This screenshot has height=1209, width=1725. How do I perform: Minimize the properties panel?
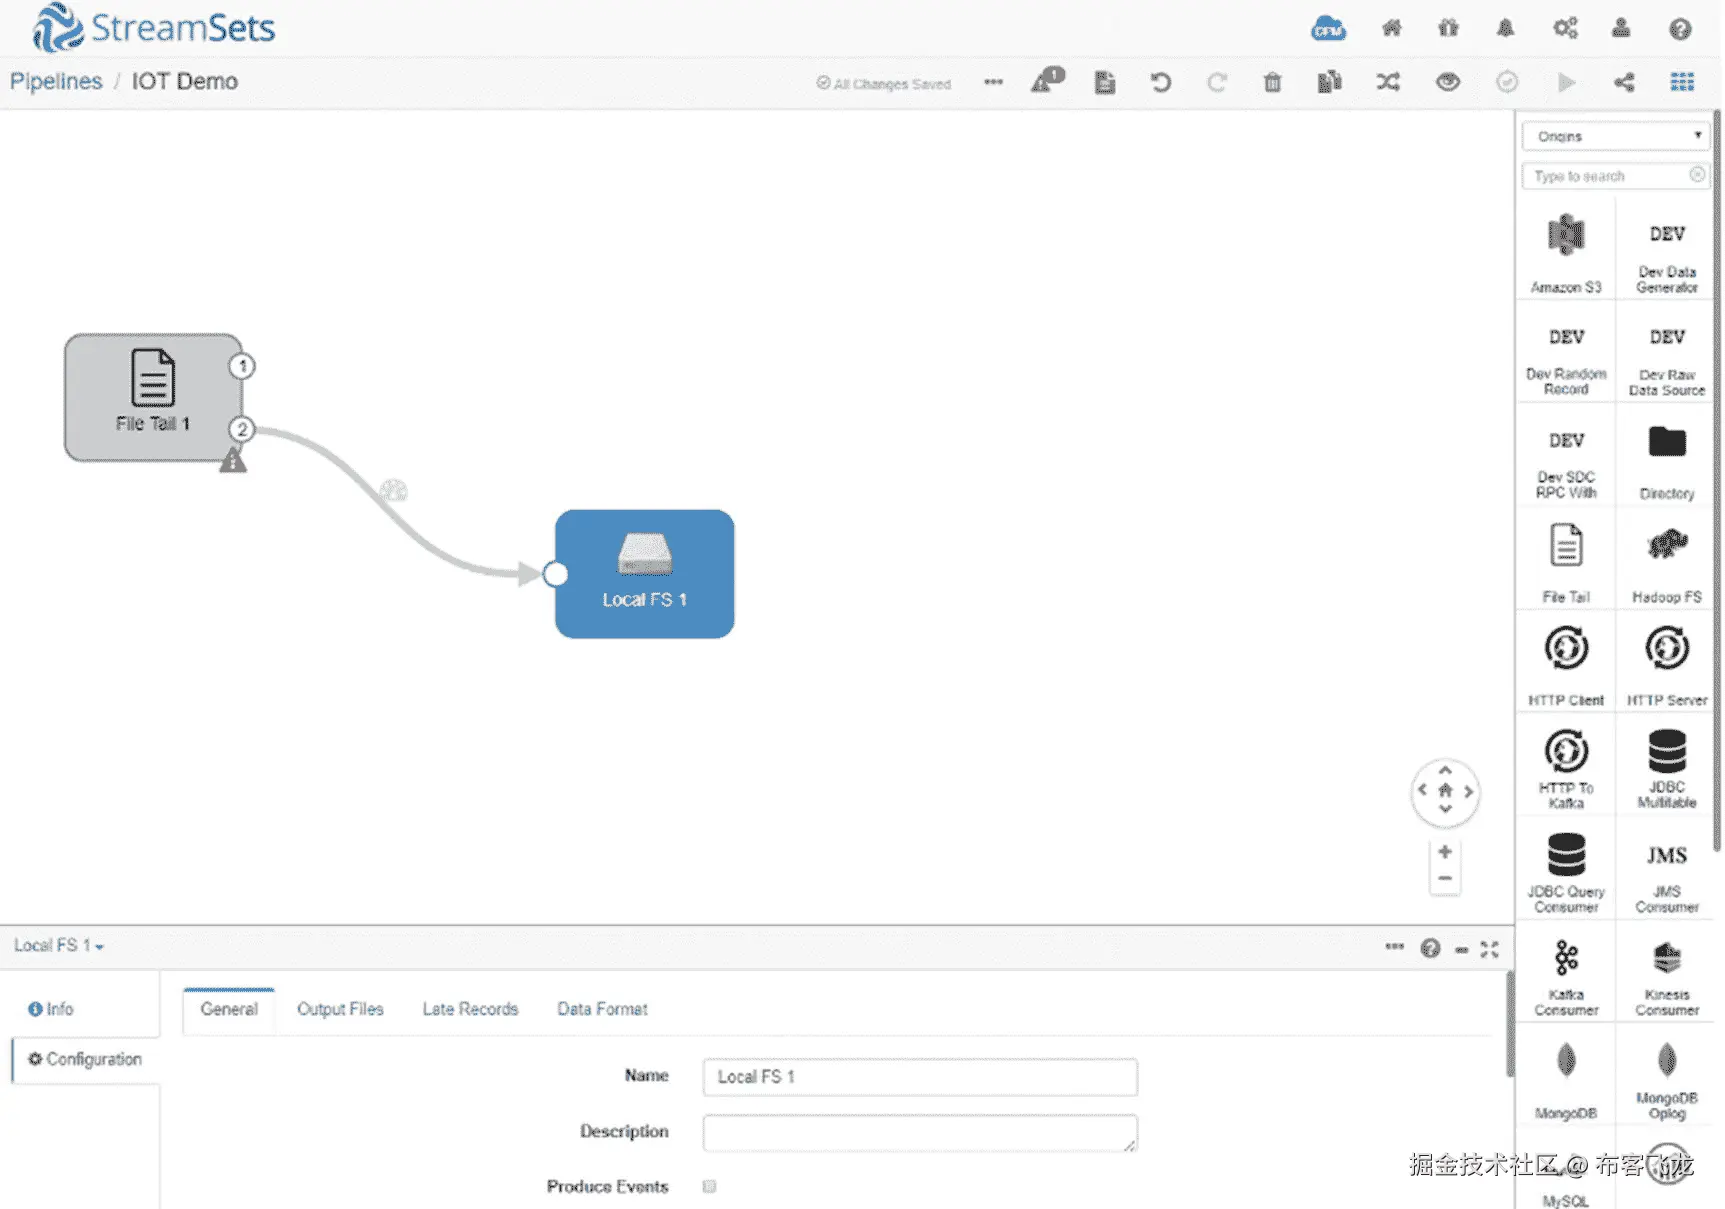pos(1461,949)
